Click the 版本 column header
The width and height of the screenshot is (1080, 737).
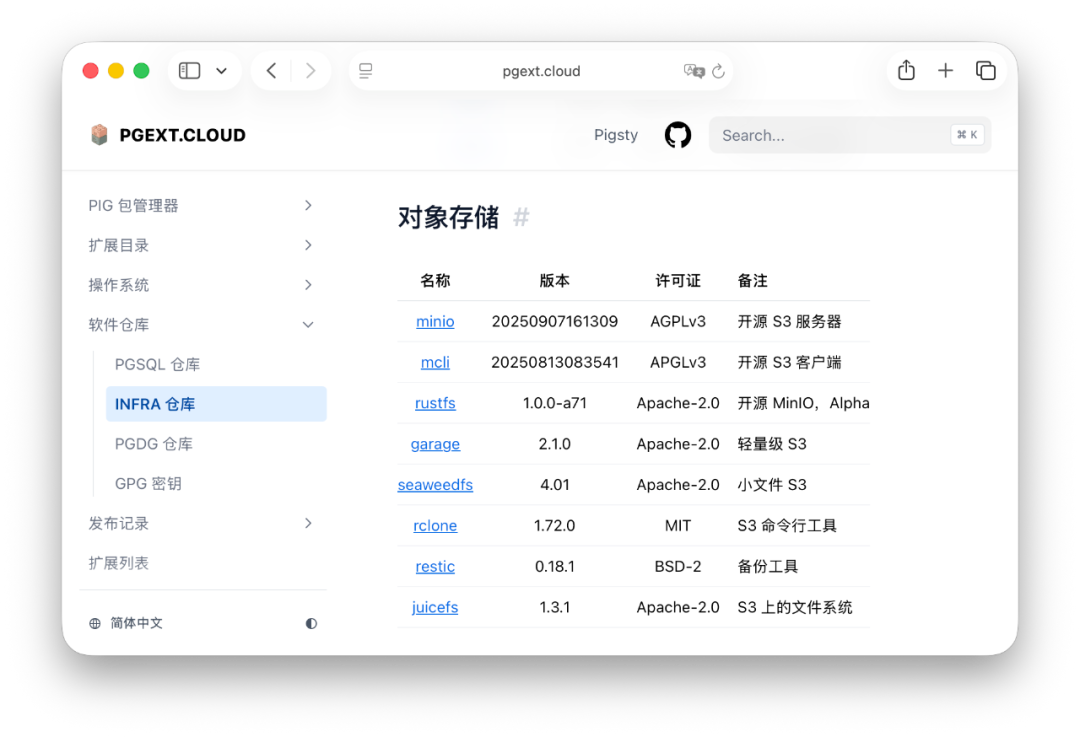pos(554,280)
